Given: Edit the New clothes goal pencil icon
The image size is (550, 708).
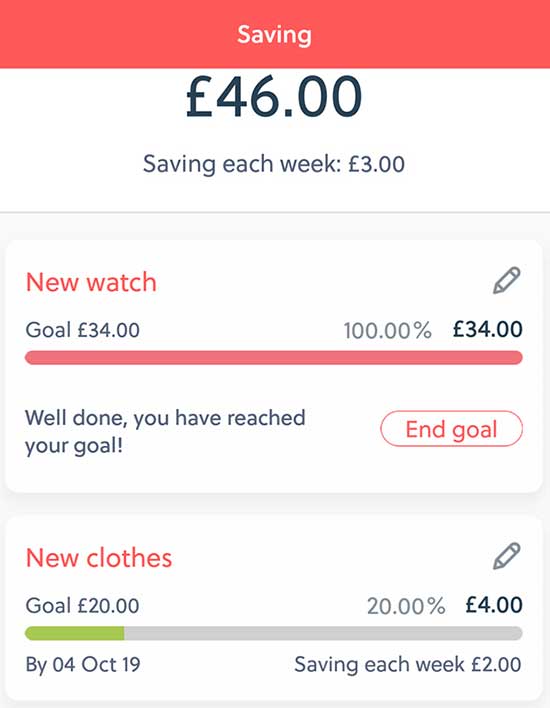Looking at the screenshot, I should click(x=506, y=556).
